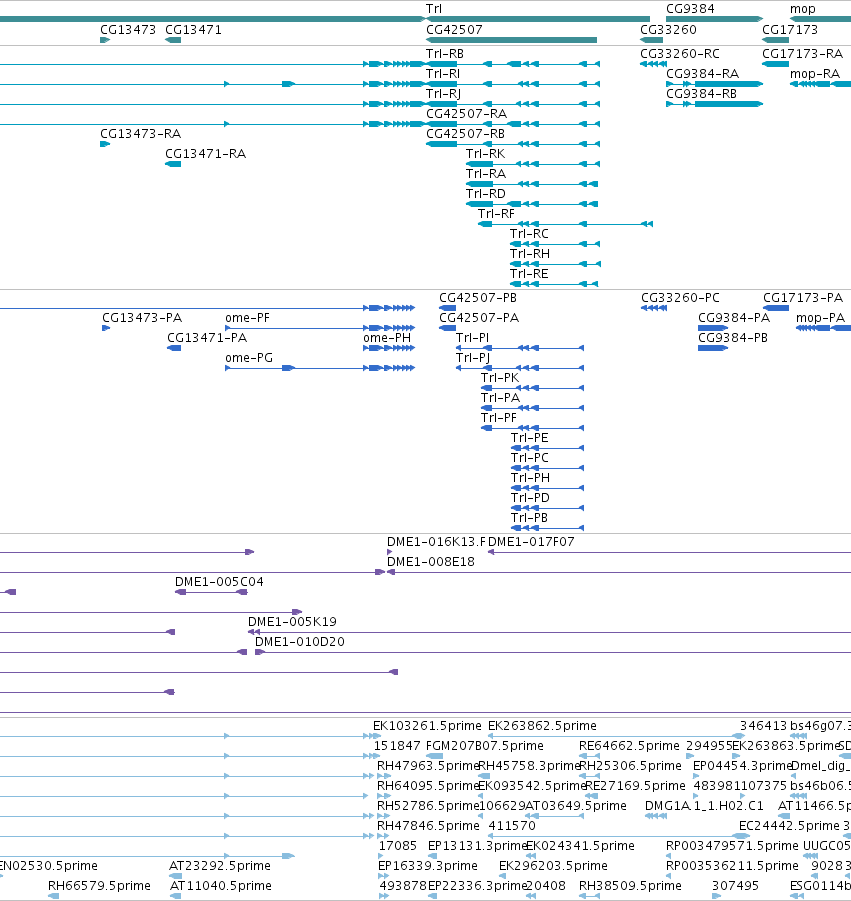Image resolution: width=851 pixels, height=901 pixels.
Task: Click transcript CG17173-RA label
Action: pos(803,53)
